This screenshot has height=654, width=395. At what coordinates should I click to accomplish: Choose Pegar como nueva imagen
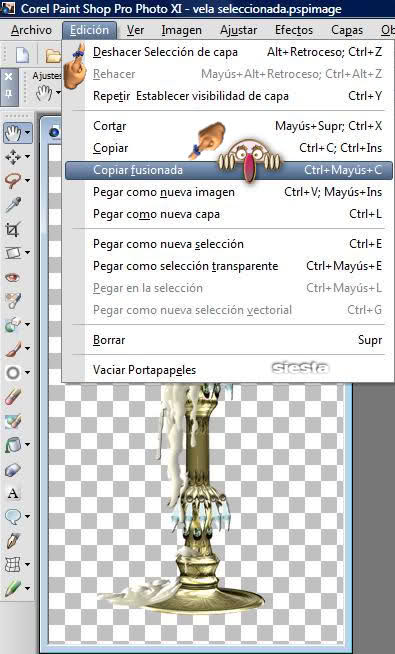pyautogui.click(x=229, y=192)
